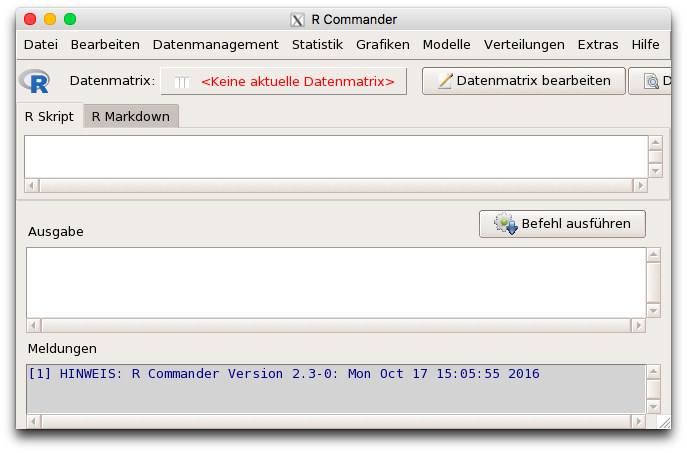Screen dimensions: 687x453
Task: Click the X11 icon in title bar
Action: [297, 20]
